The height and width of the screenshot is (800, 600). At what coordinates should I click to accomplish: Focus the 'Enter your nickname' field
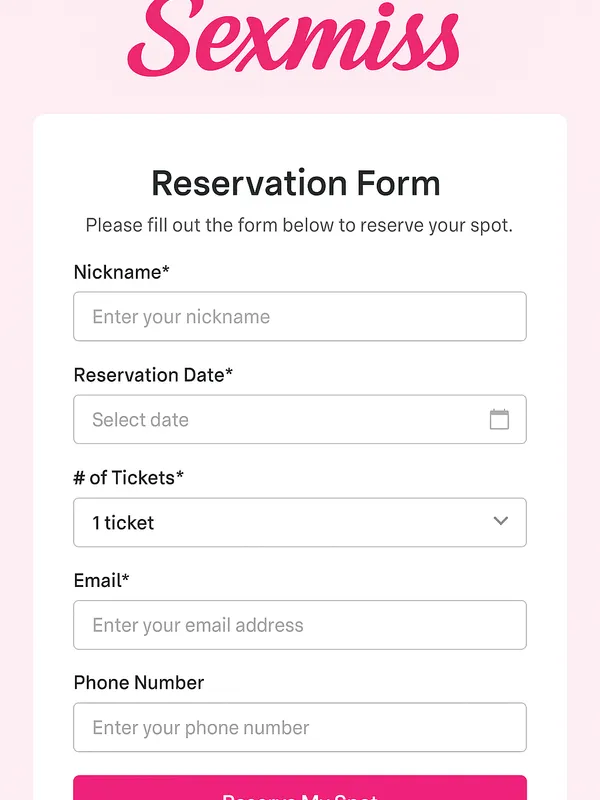coord(299,317)
